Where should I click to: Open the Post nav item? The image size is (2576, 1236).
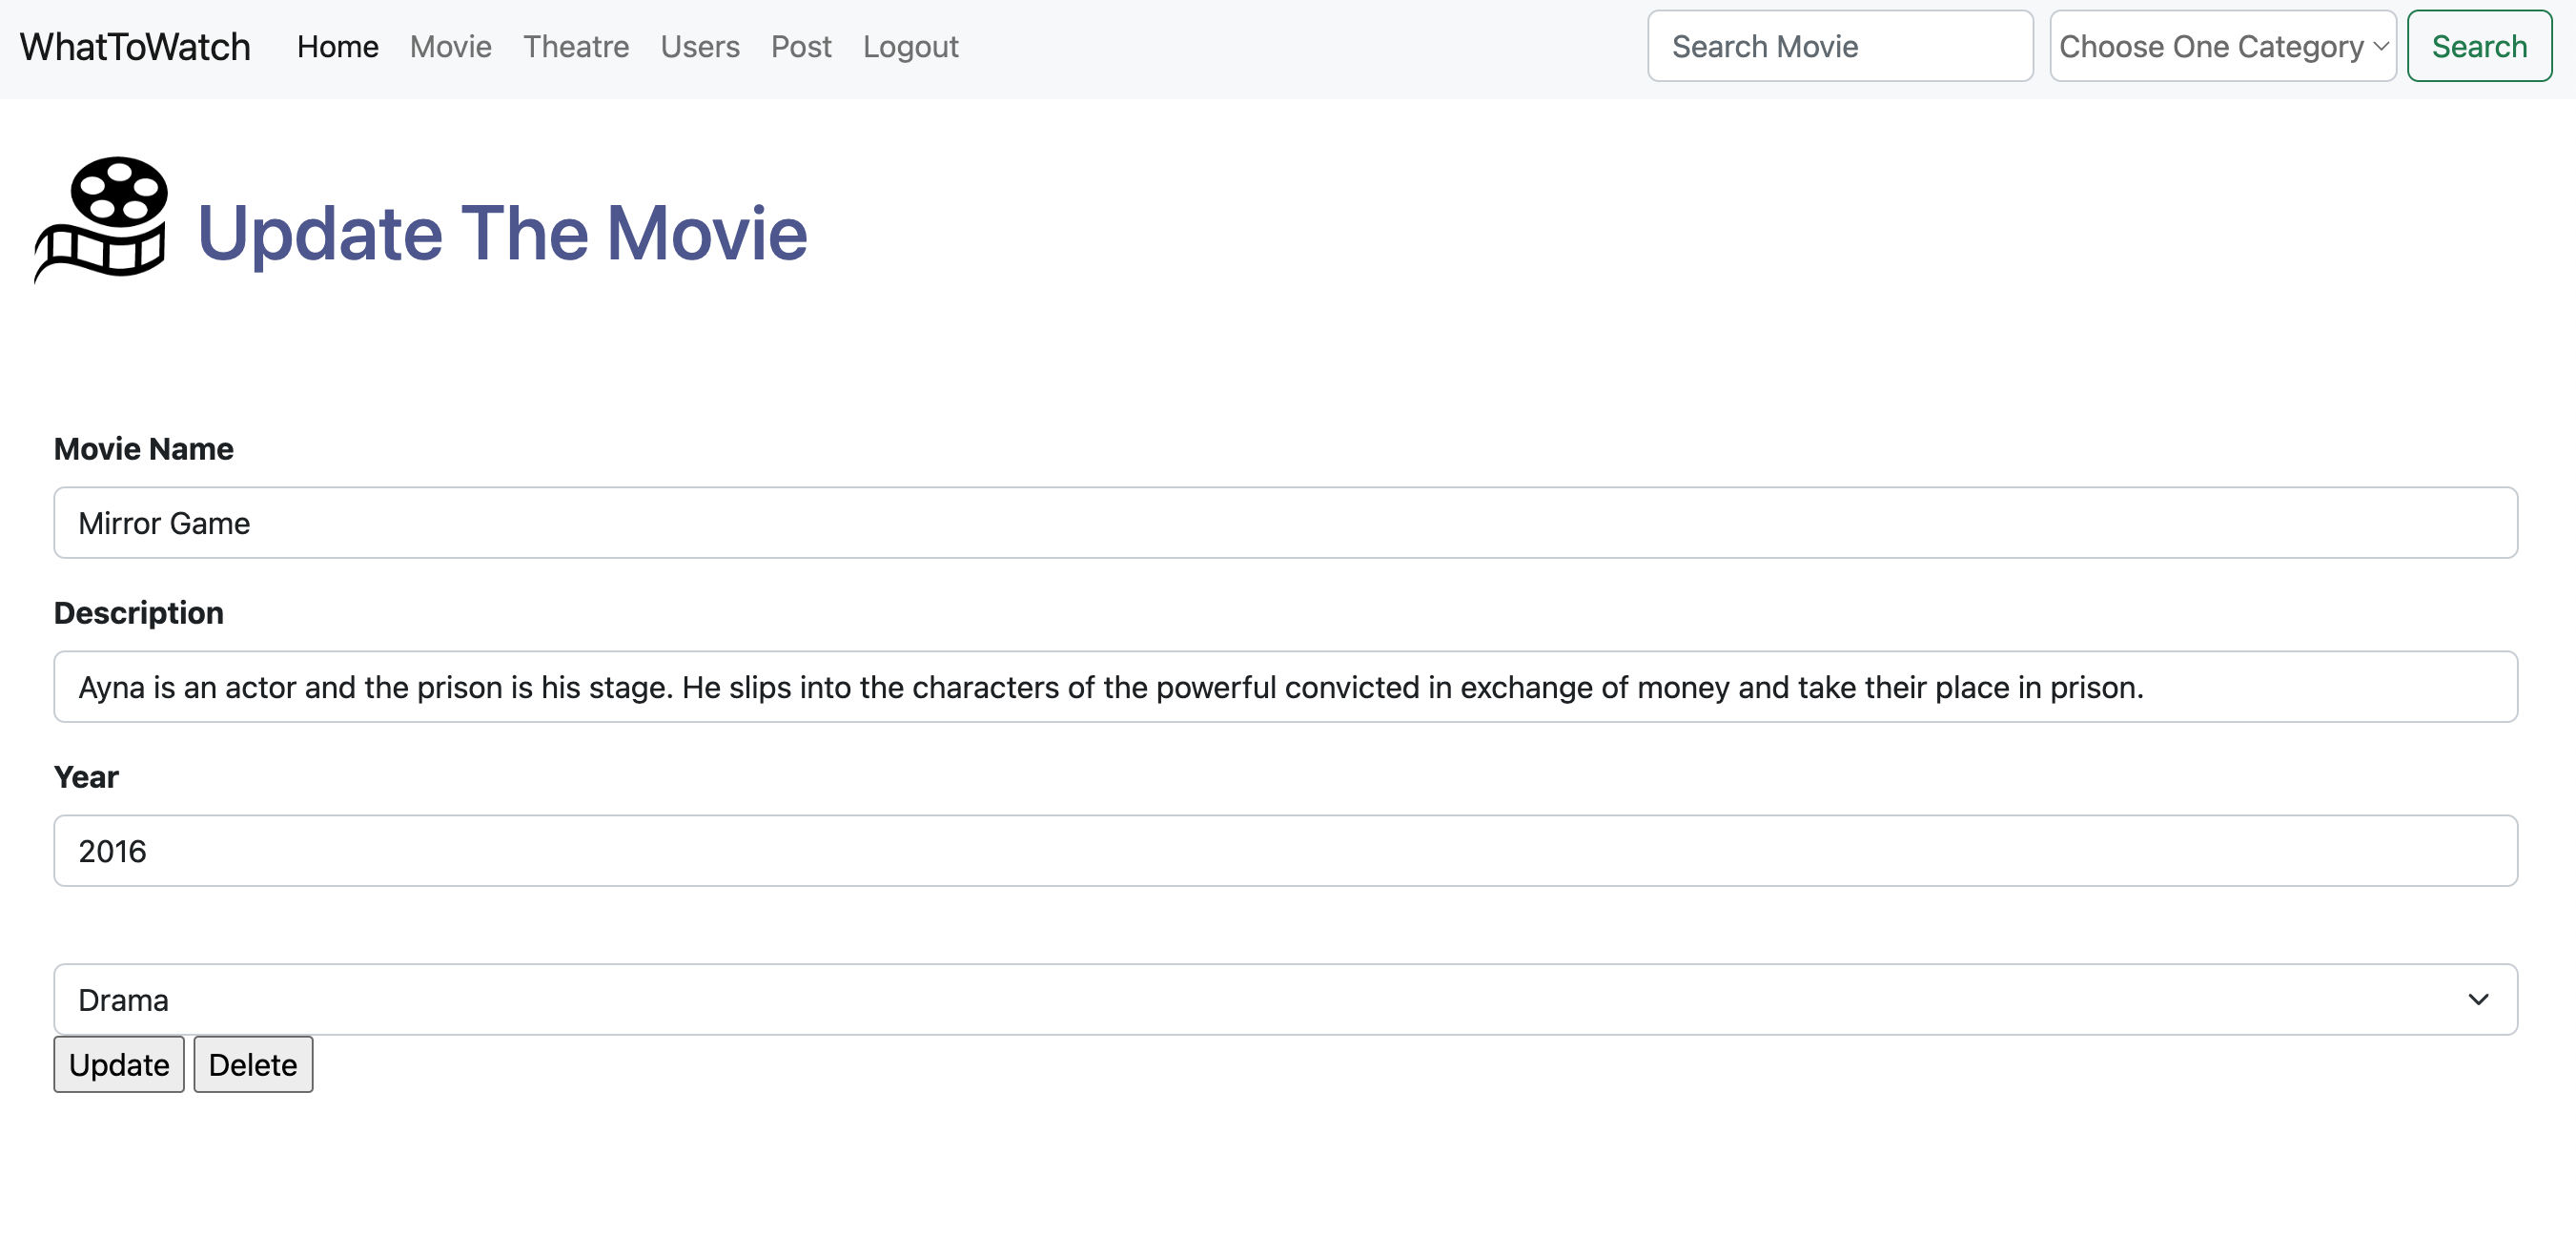pyautogui.click(x=801, y=47)
